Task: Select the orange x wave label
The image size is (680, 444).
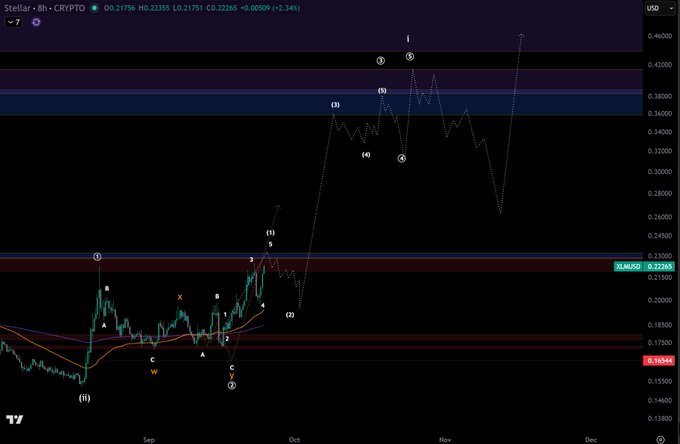Action: click(180, 297)
